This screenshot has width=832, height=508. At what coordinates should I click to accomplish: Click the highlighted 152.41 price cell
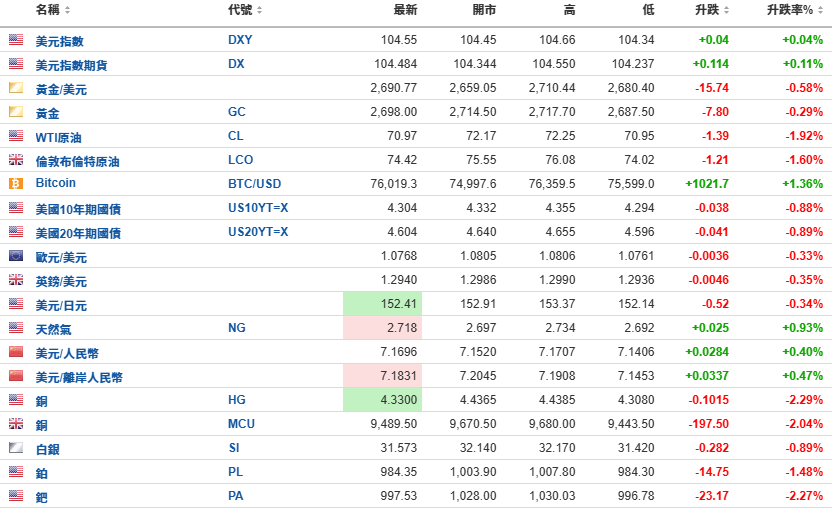(x=383, y=304)
